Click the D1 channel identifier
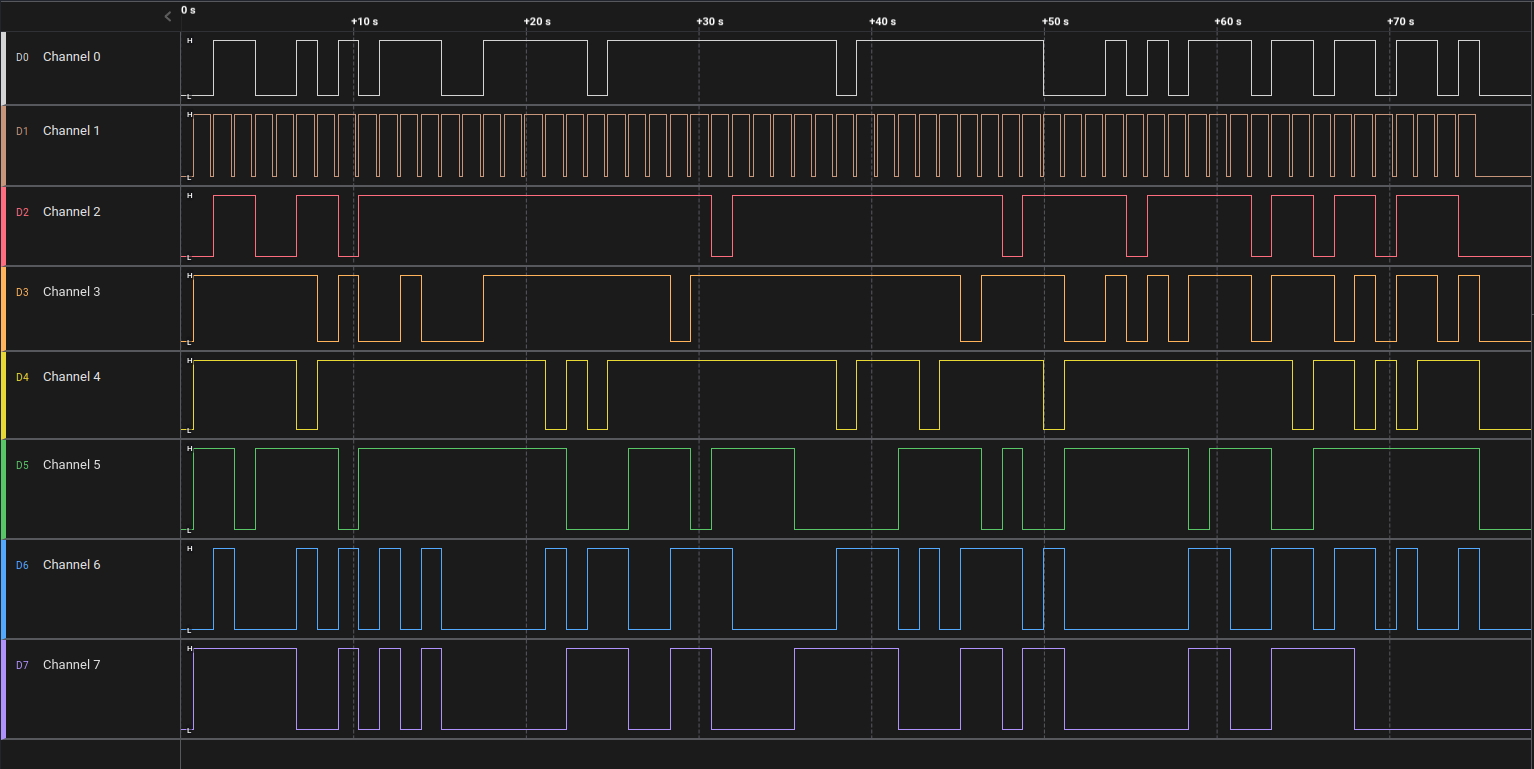This screenshot has height=769, width=1534. (22, 132)
